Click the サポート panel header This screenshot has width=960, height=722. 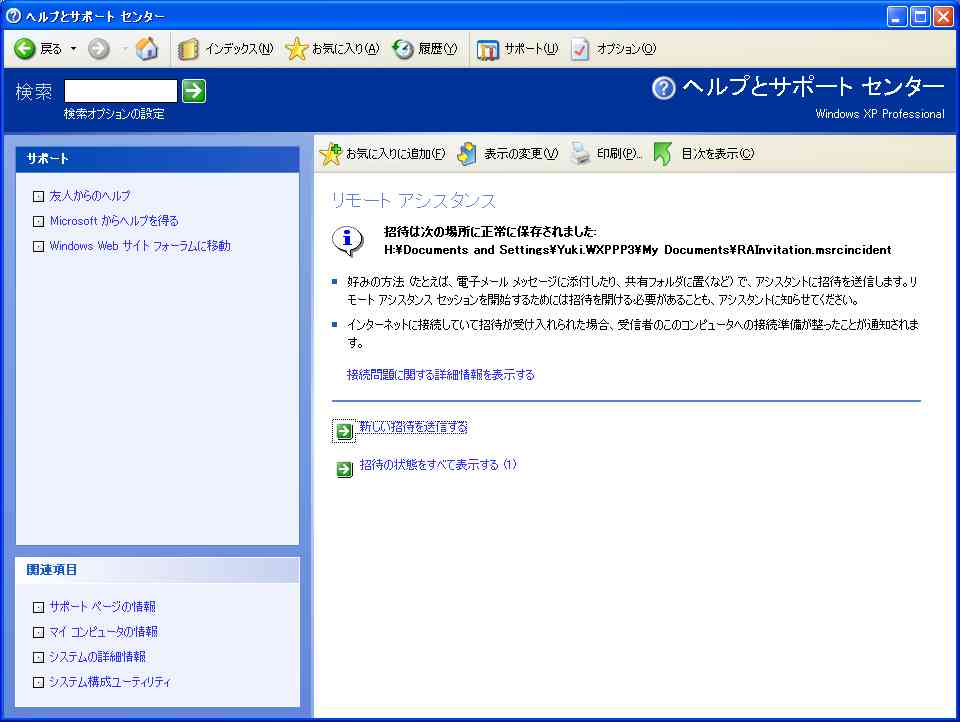tap(157, 159)
